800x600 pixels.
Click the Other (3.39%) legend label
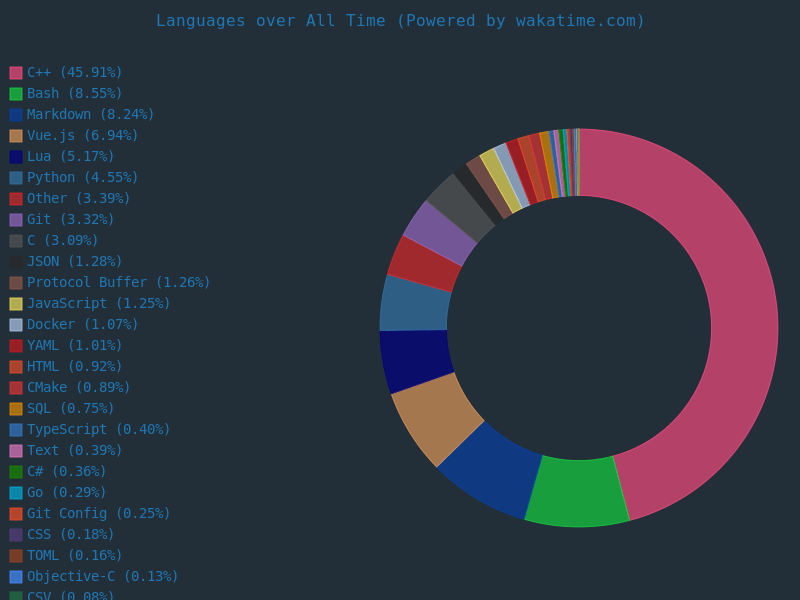click(78, 199)
